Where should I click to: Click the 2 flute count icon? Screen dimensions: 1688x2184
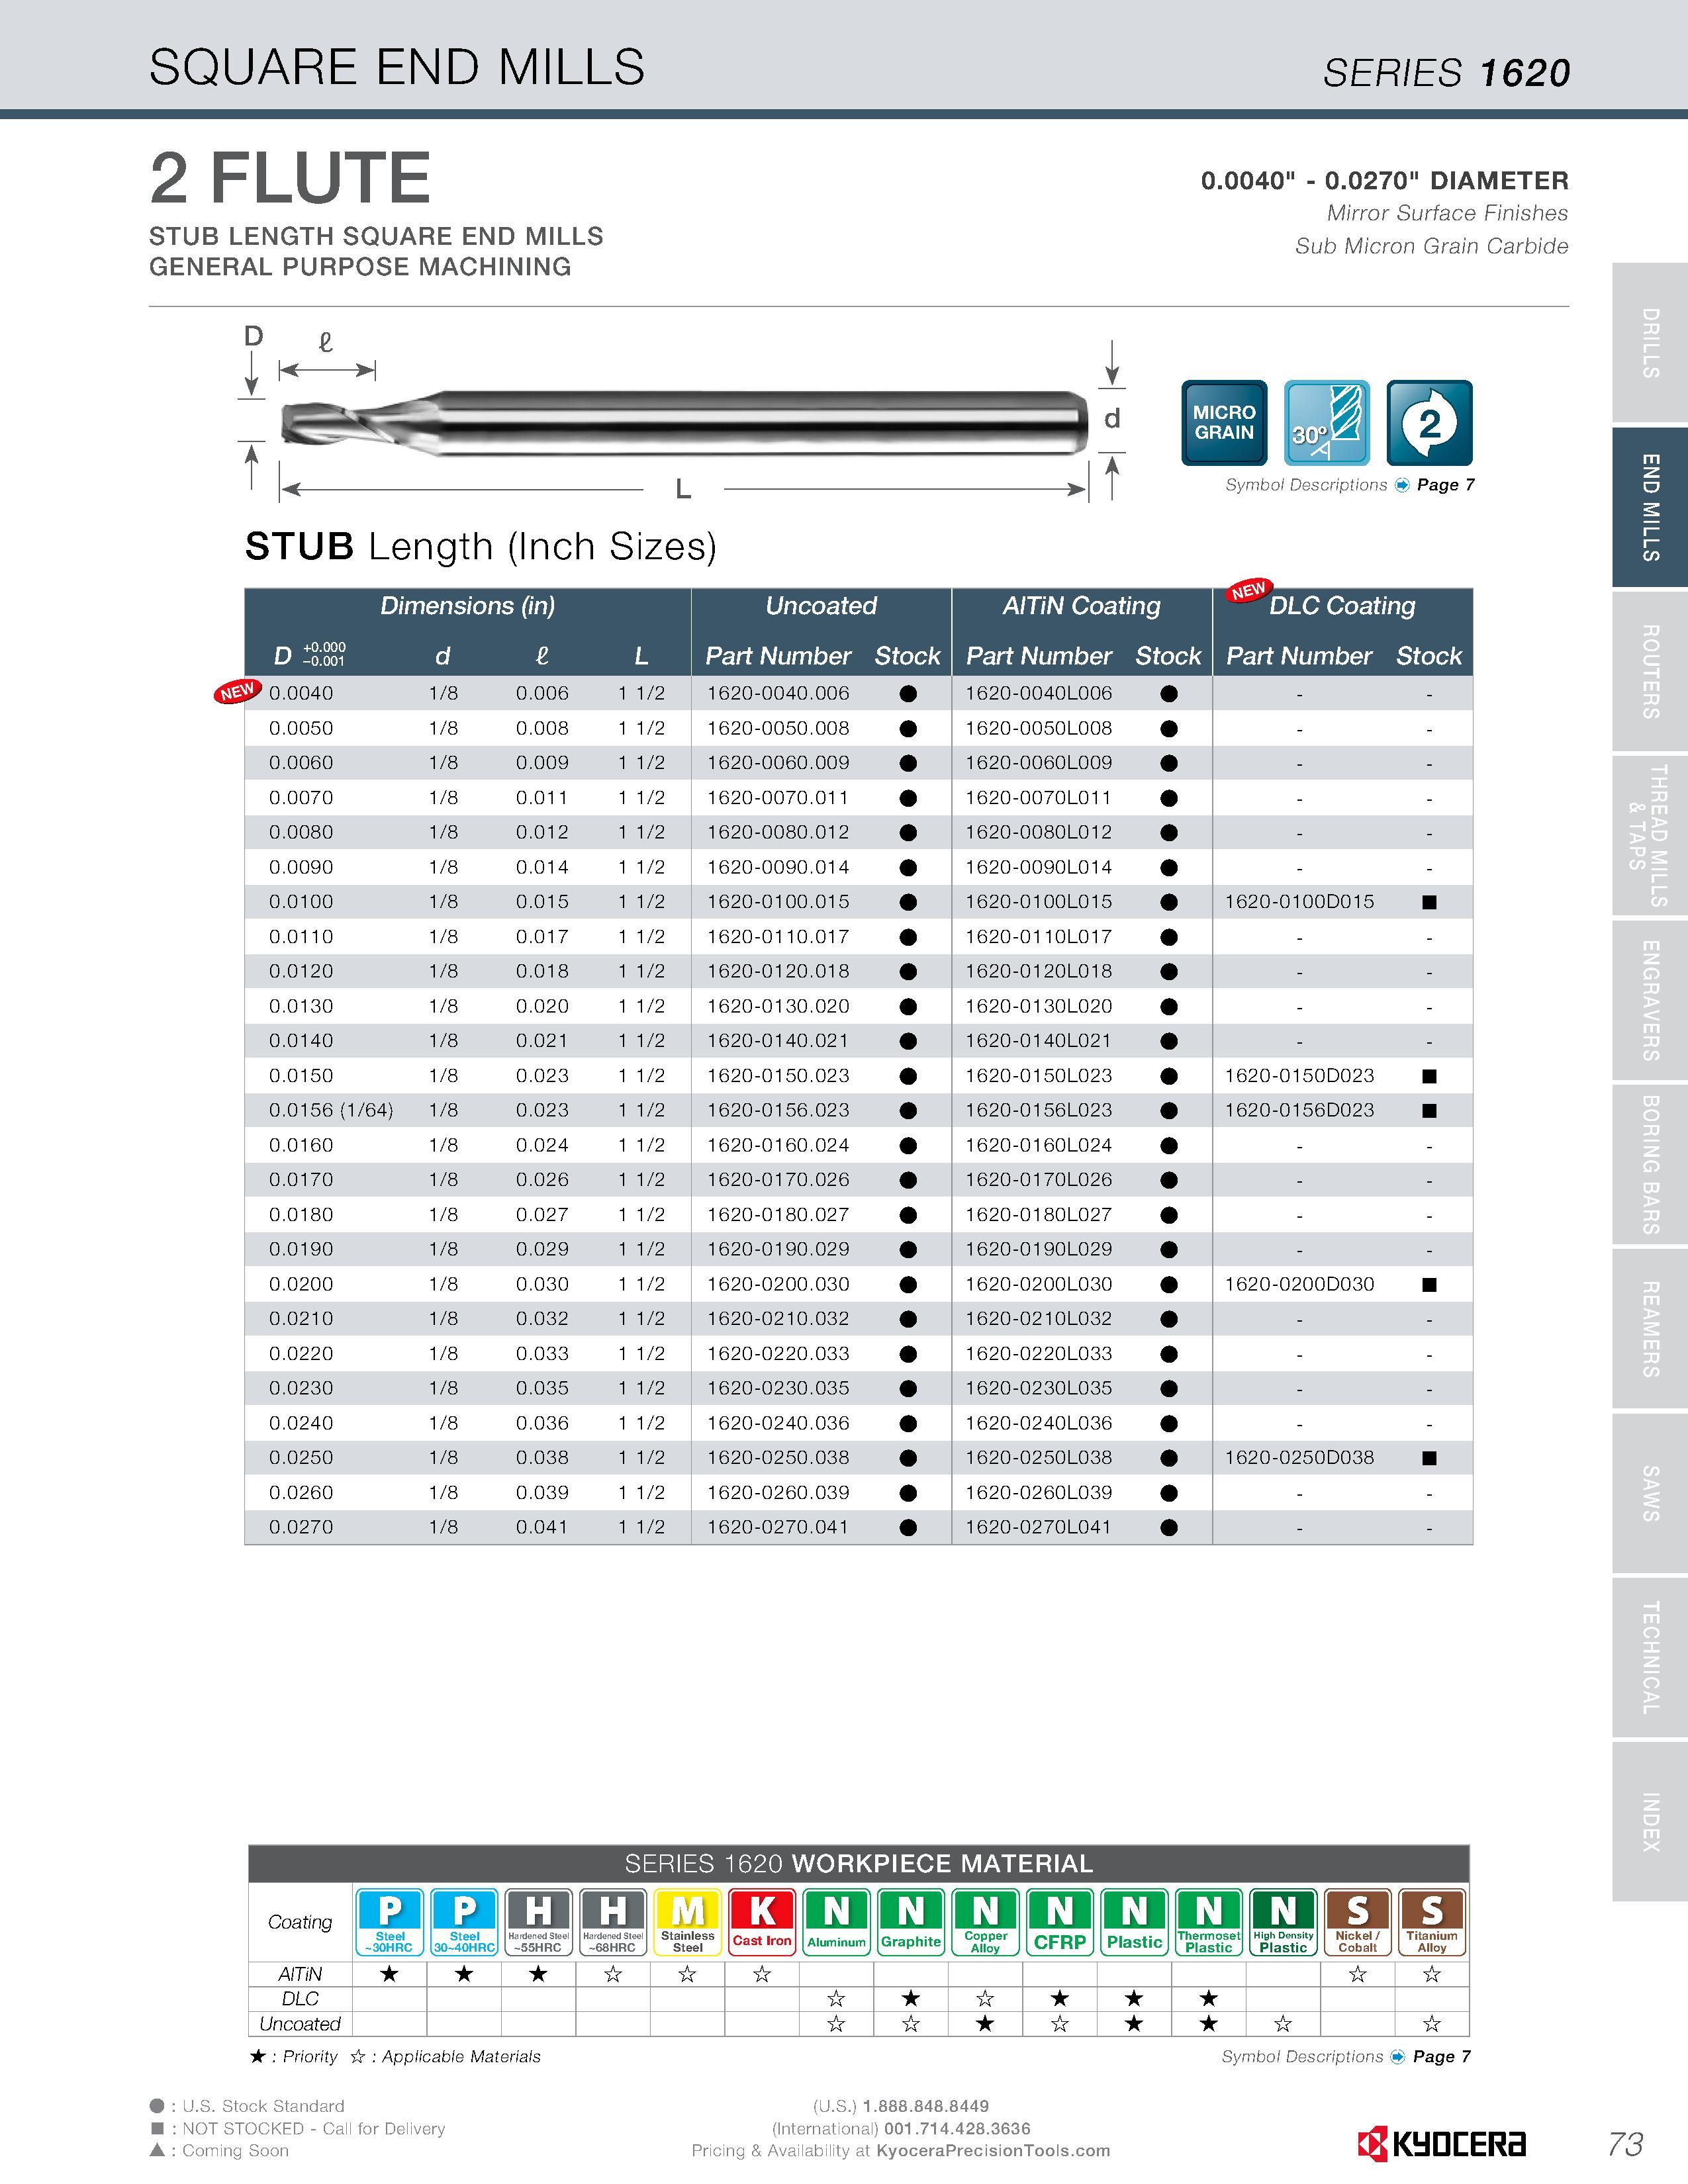[1430, 423]
